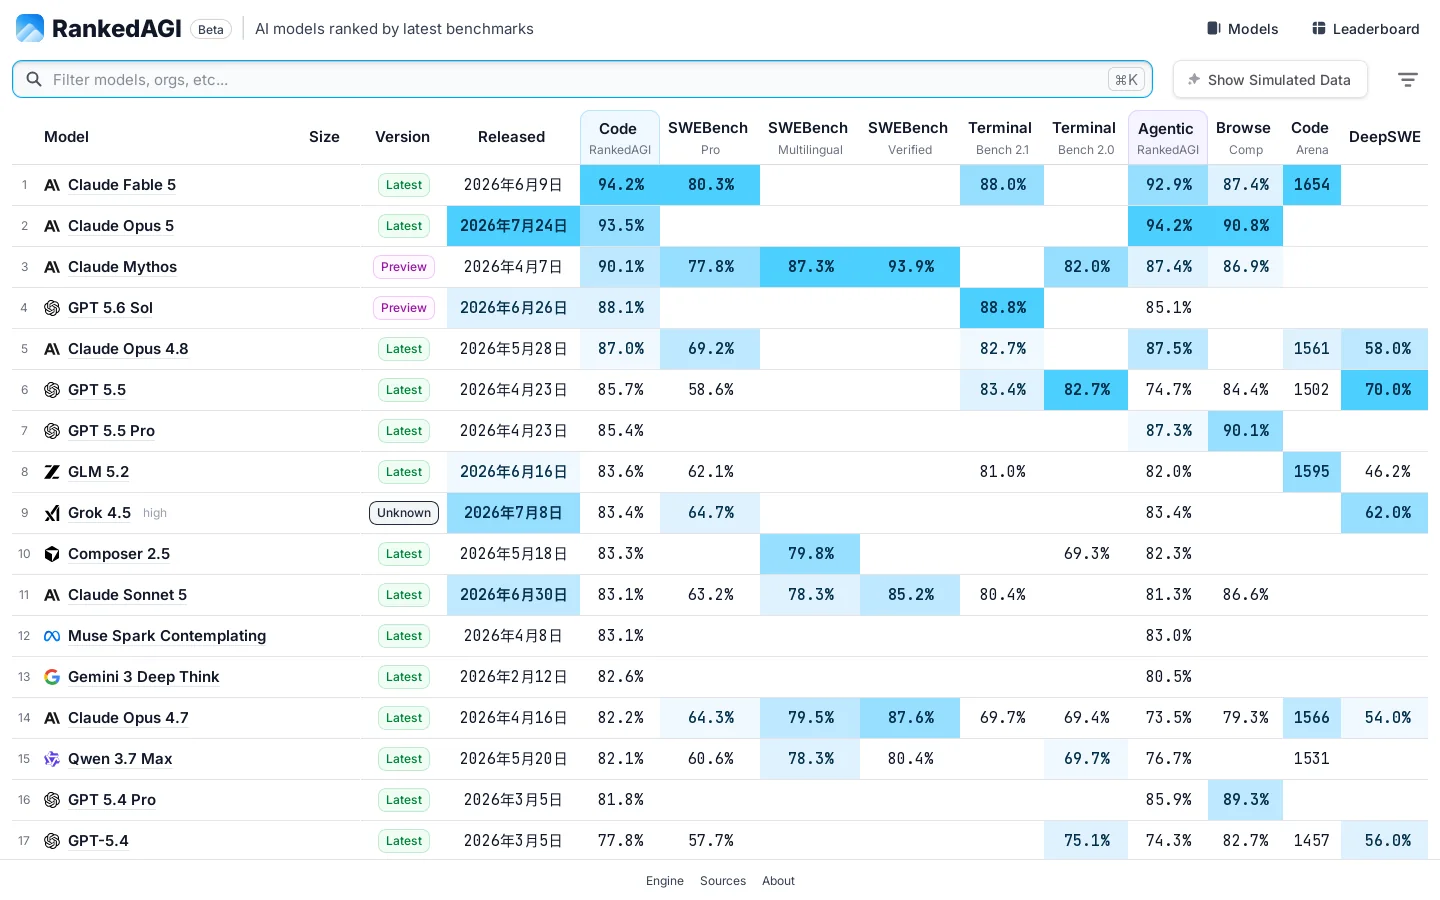Open the GPT 5.5 model link
The image size is (1440, 900).
[x=97, y=390]
